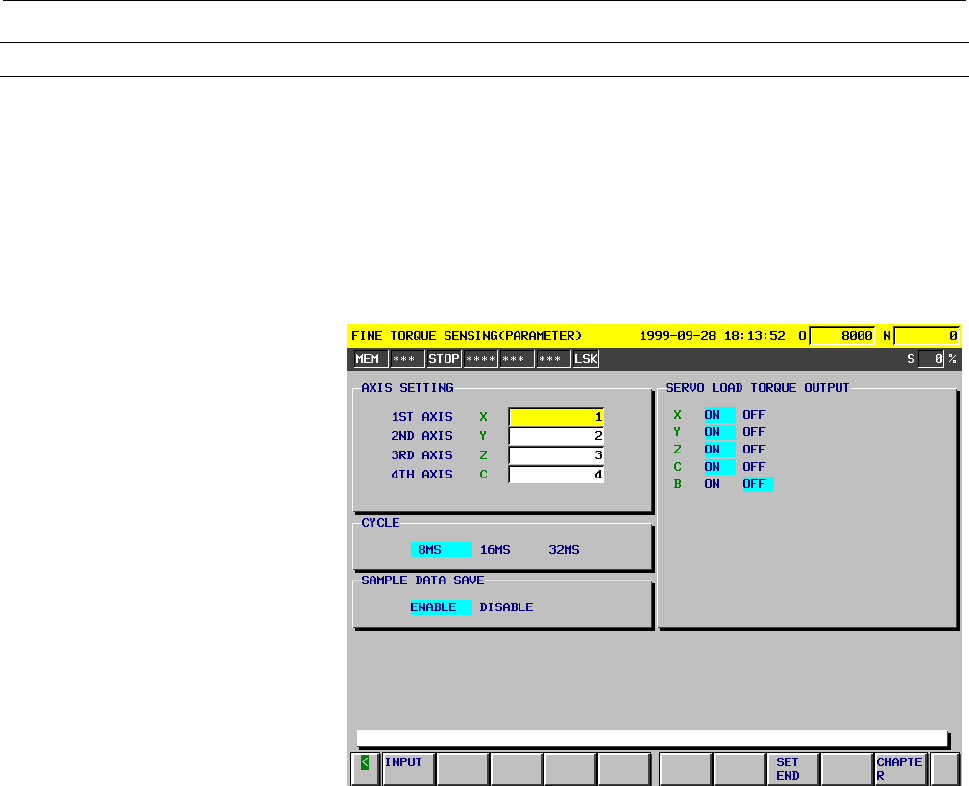Set sample data save to DISABLE
Viewport: 969px width, 786px height.
506,607
